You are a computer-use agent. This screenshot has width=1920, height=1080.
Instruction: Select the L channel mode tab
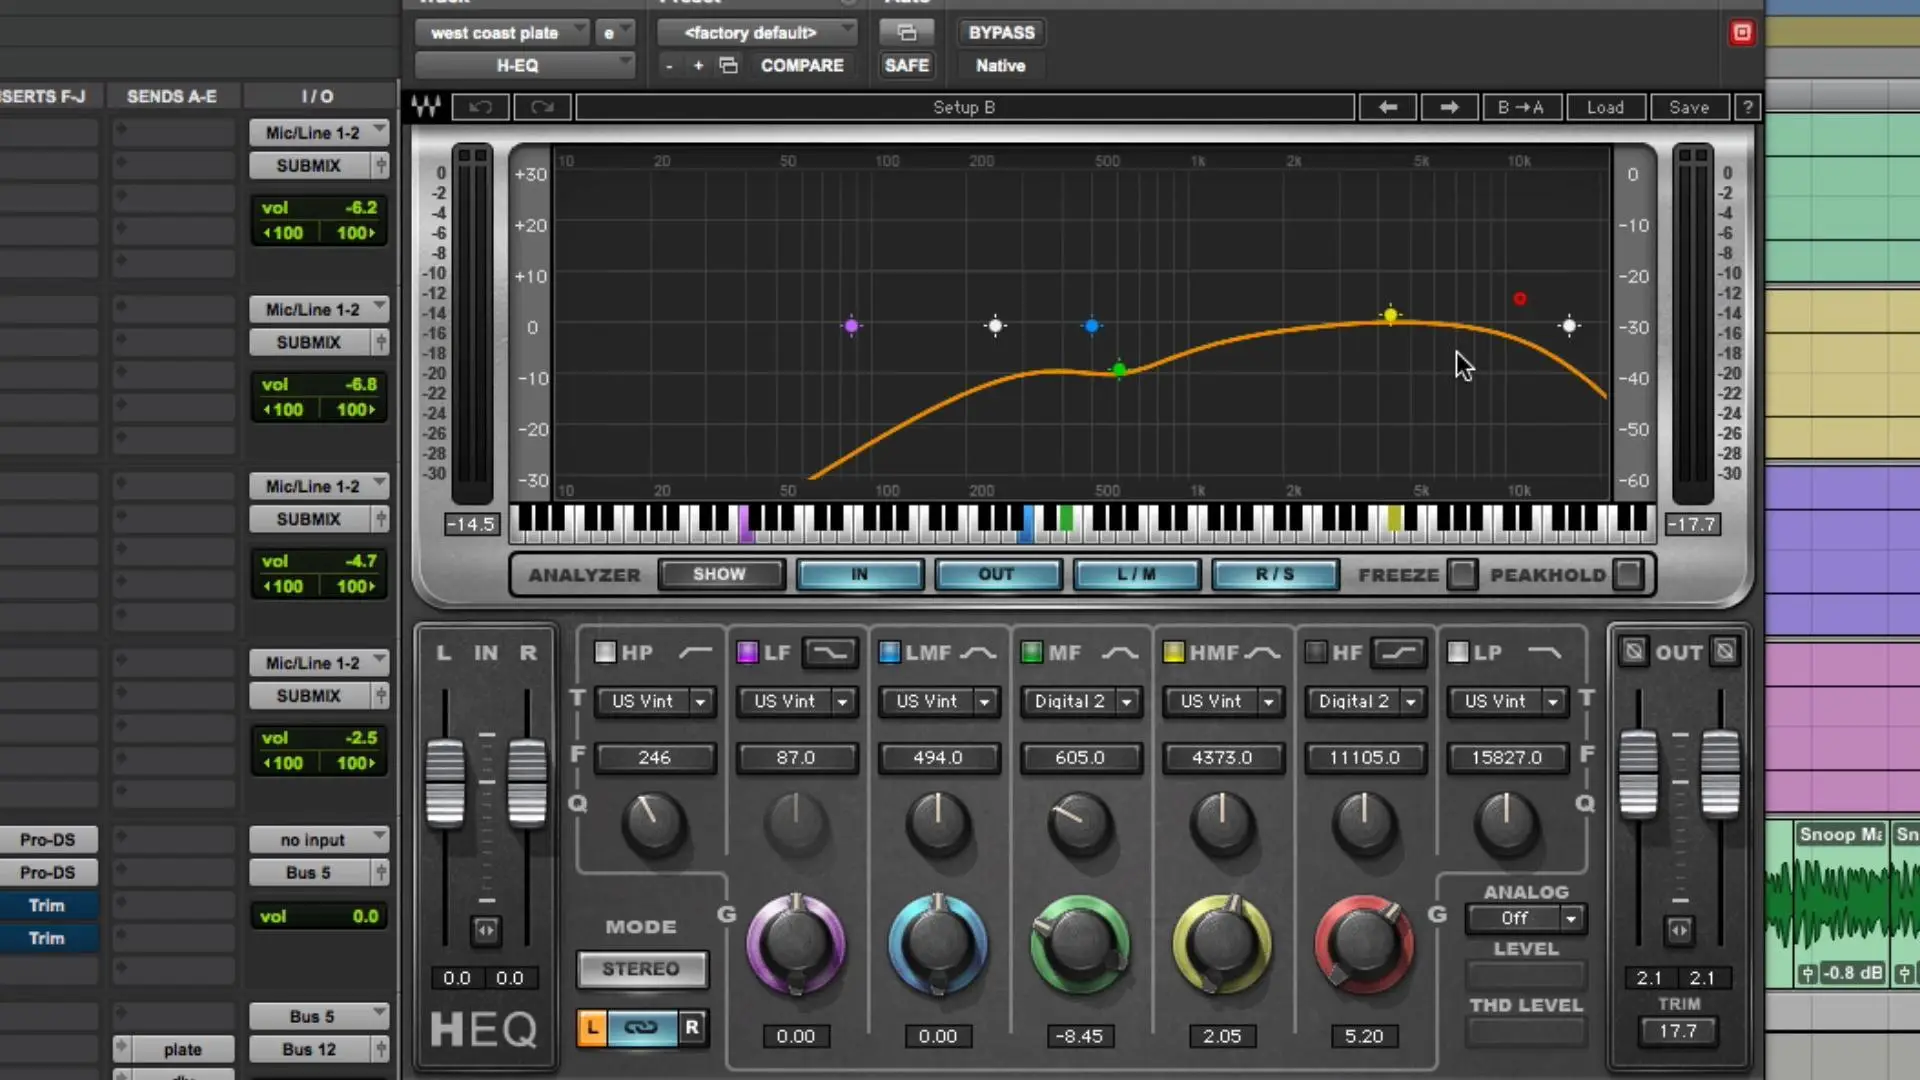pyautogui.click(x=592, y=1027)
